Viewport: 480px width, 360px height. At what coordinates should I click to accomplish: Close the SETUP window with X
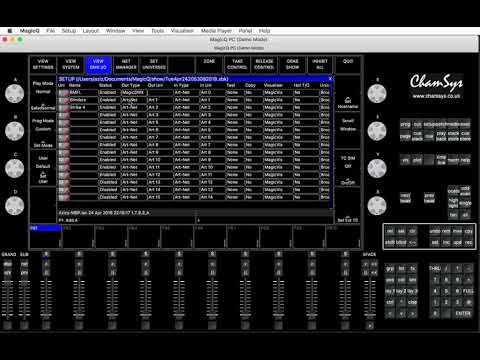click(330, 79)
